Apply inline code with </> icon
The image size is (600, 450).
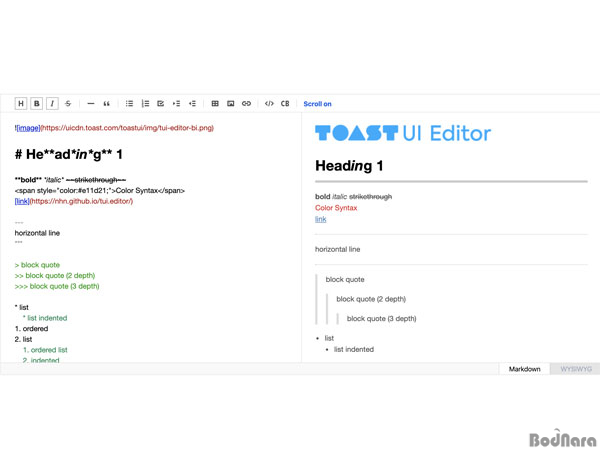click(x=269, y=103)
